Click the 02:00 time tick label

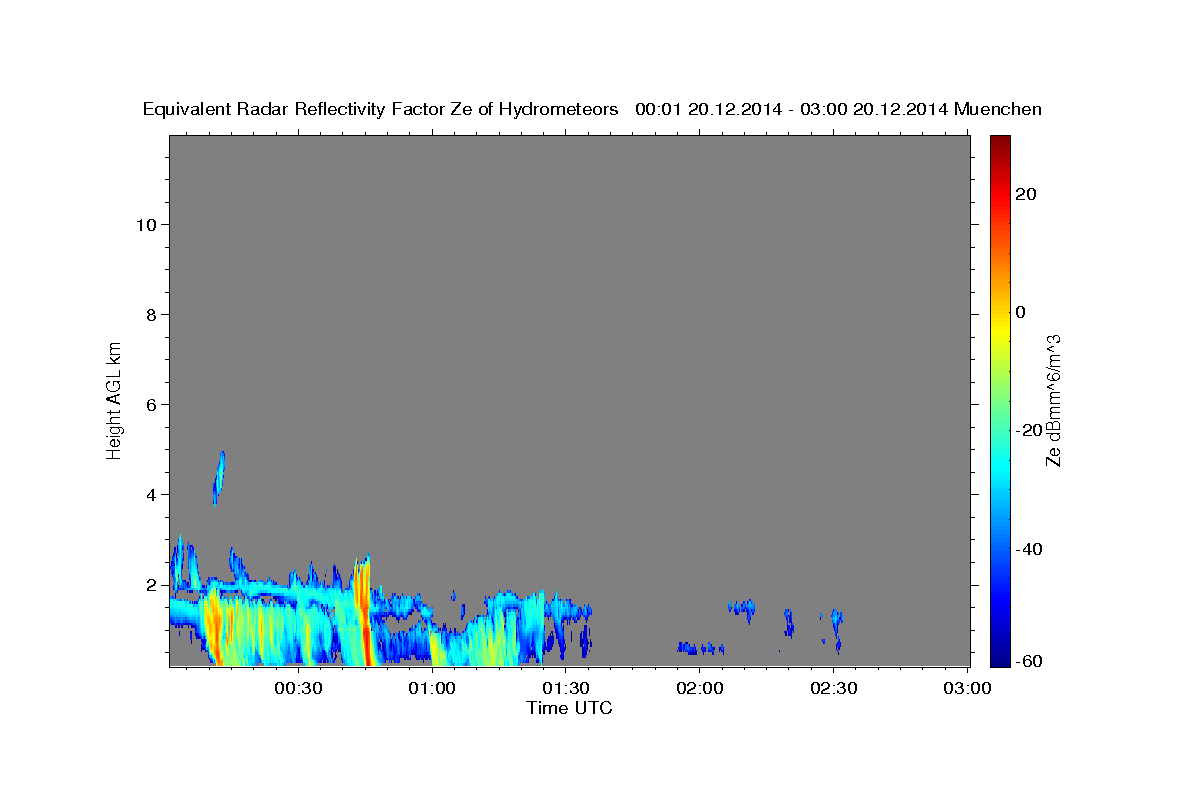coord(700,688)
